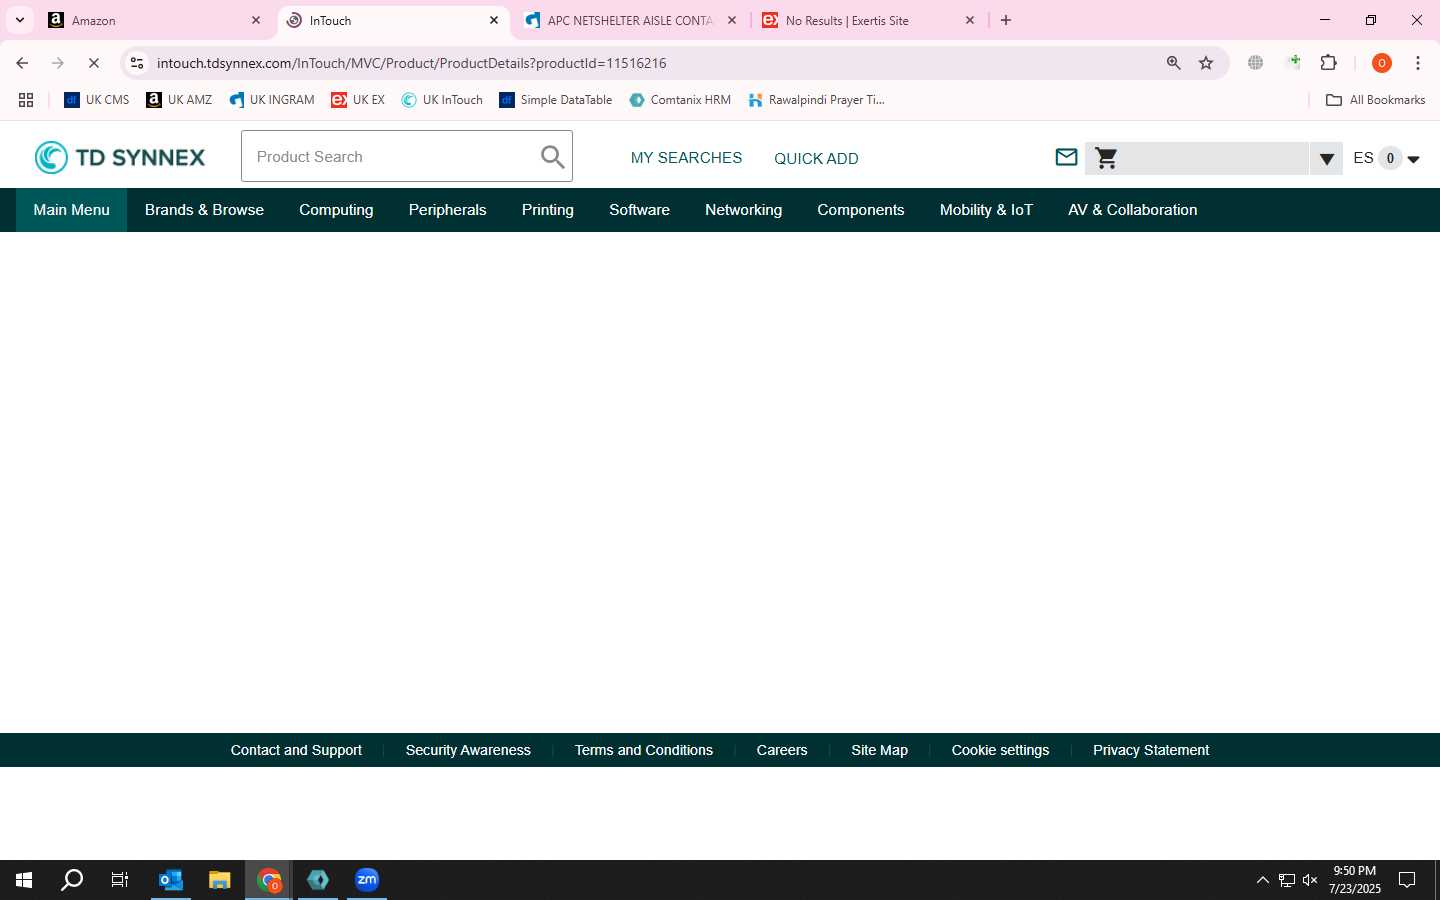Image resolution: width=1440 pixels, height=900 pixels.
Task: Click the 0 notification badge
Action: point(1390,158)
